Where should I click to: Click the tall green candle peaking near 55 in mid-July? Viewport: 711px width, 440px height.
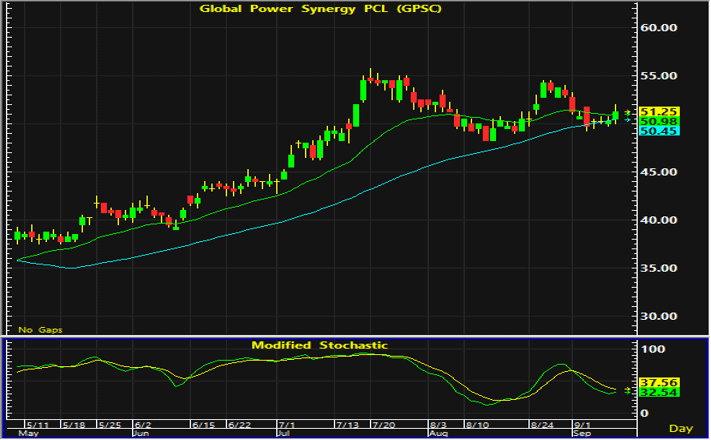(363, 90)
